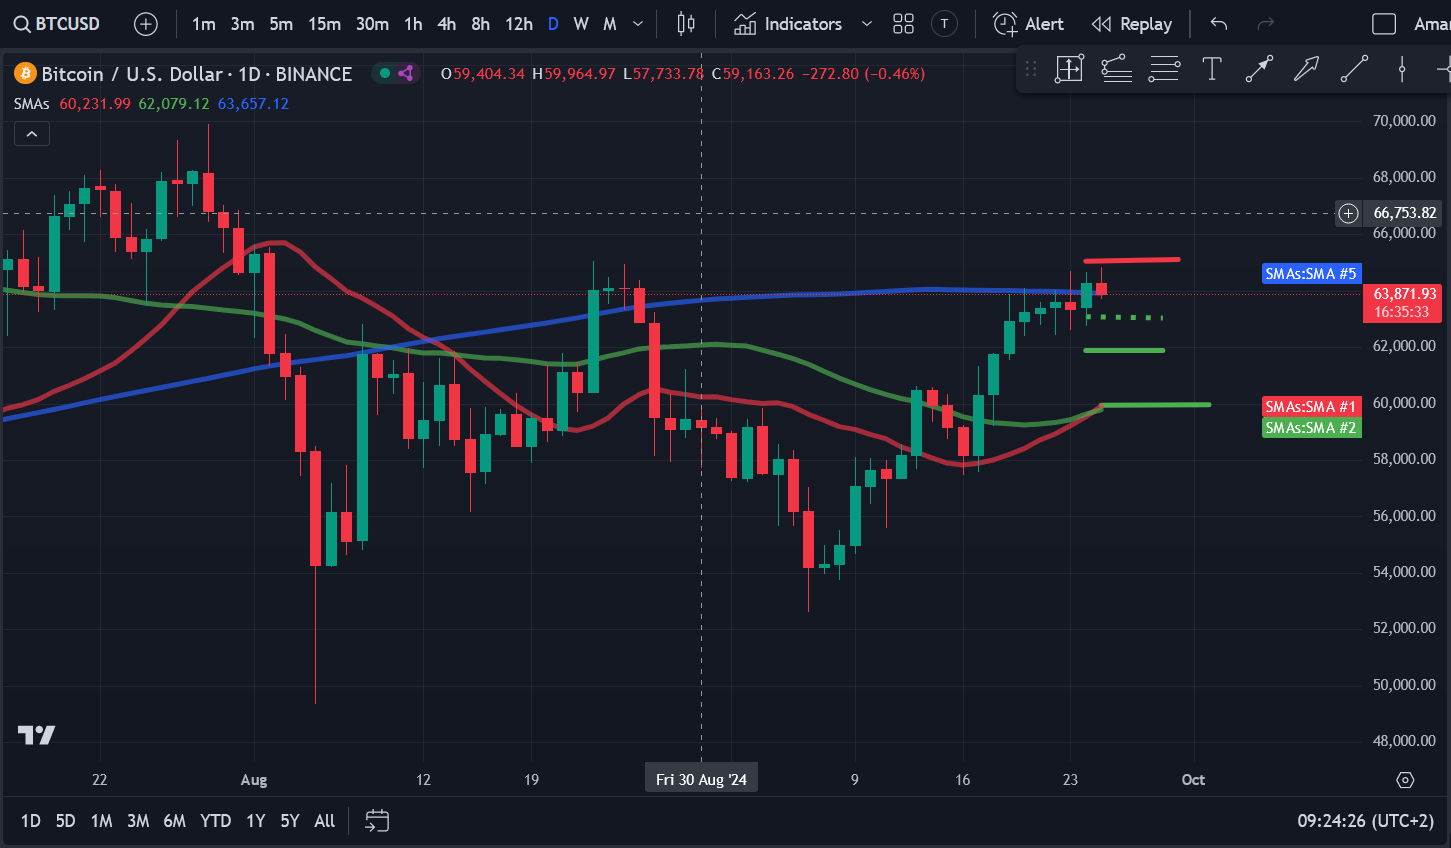This screenshot has height=848, width=1451.
Task: Select the 4h timeframe
Action: (447, 24)
